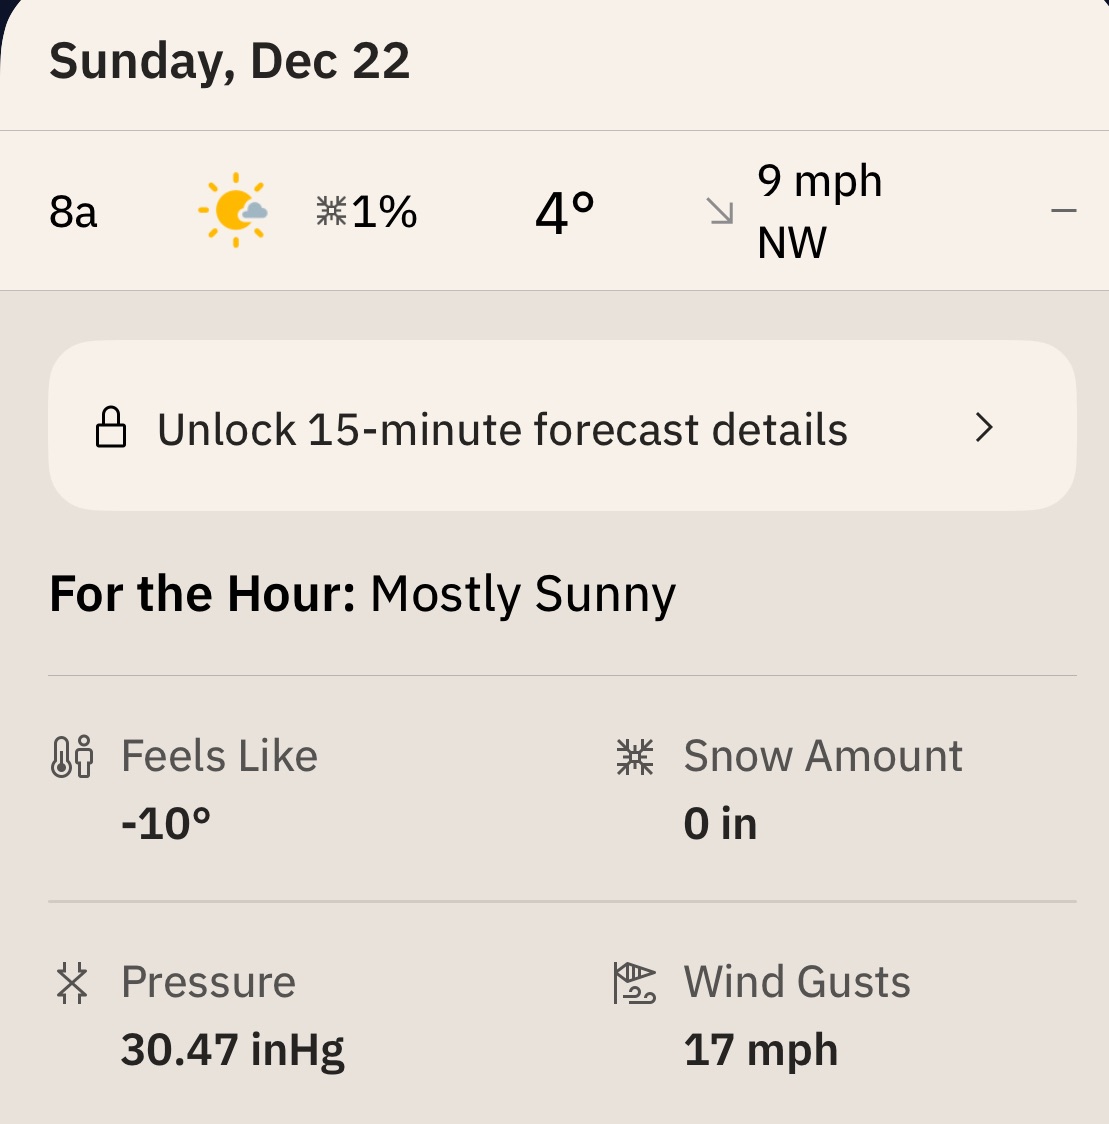Click the Feels Like thermometer icon

coord(72,757)
